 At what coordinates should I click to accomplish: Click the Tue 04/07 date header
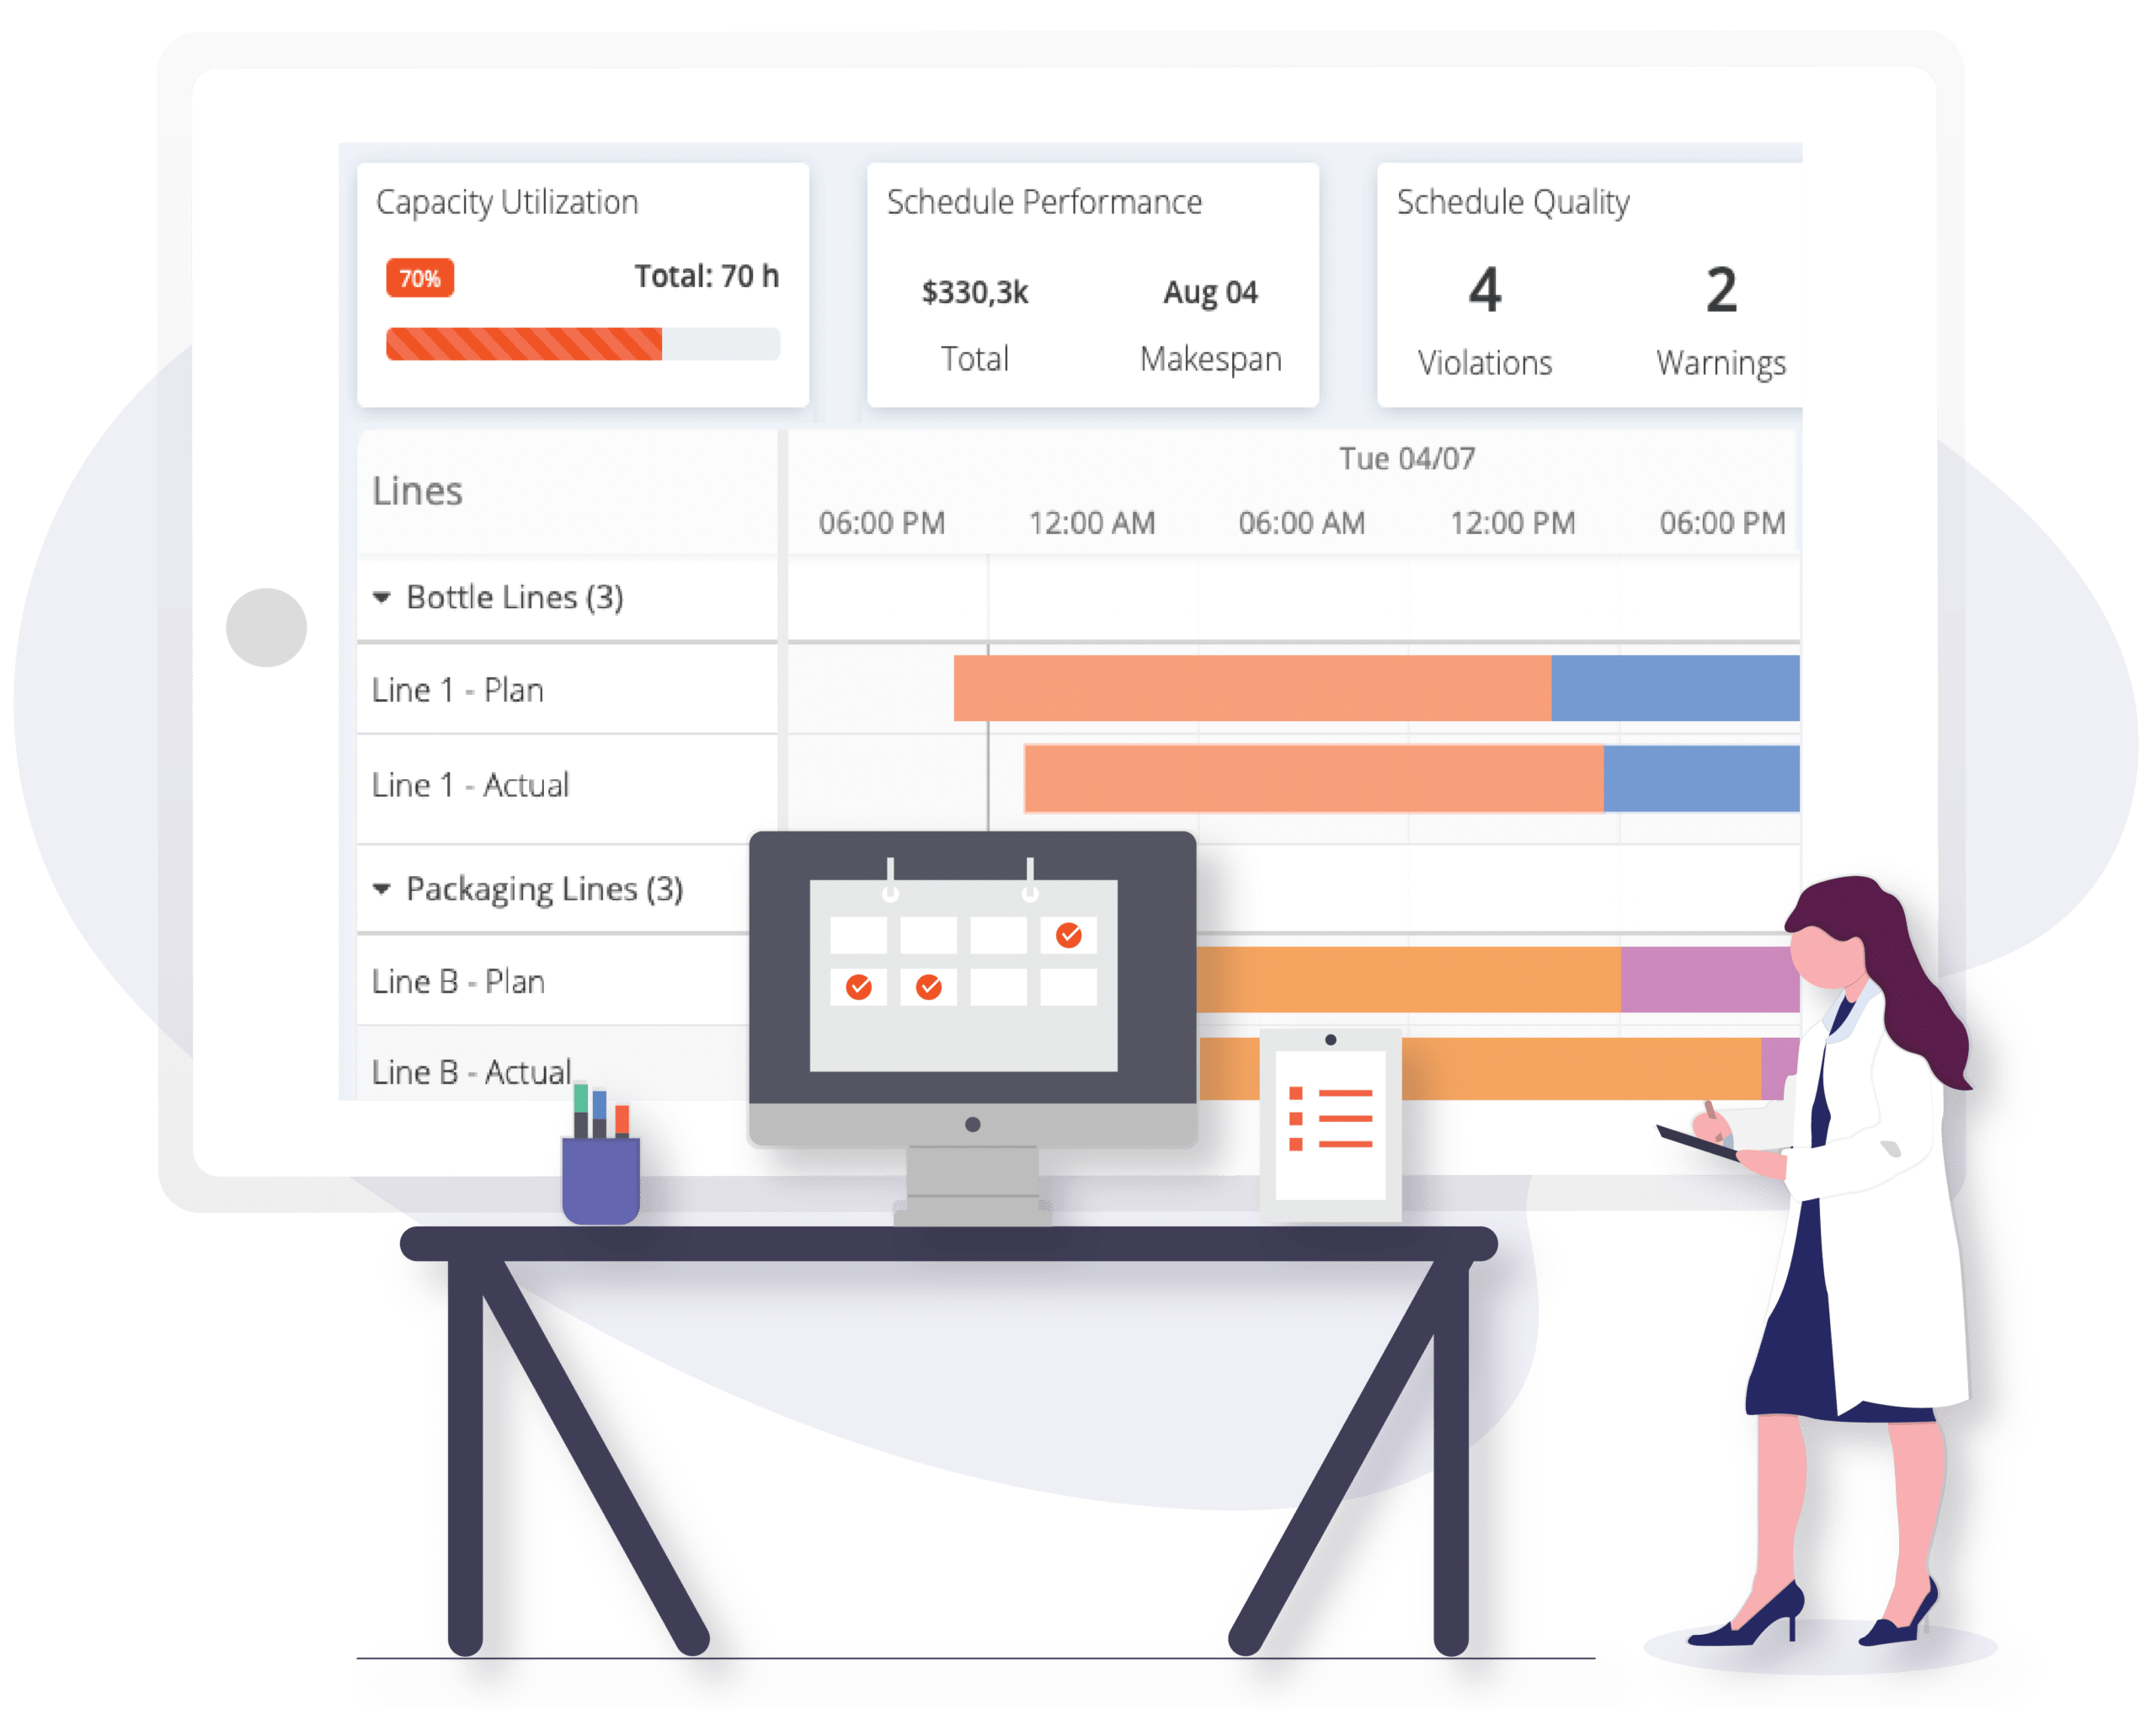tap(1407, 459)
